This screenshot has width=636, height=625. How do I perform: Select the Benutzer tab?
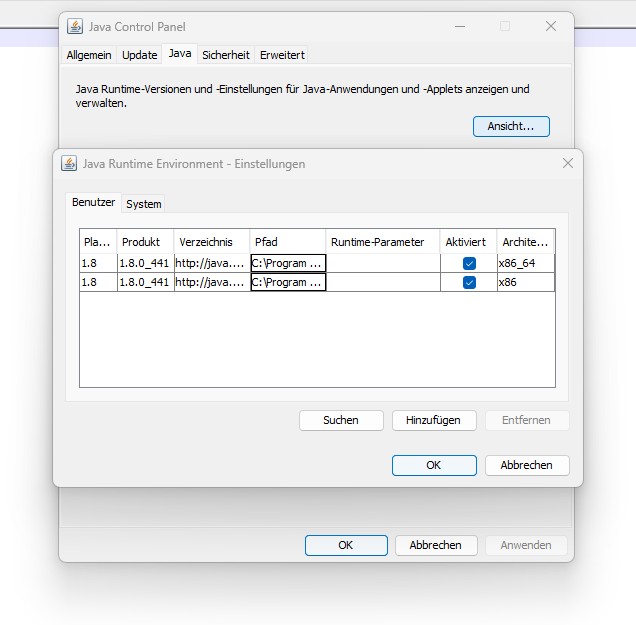93,202
